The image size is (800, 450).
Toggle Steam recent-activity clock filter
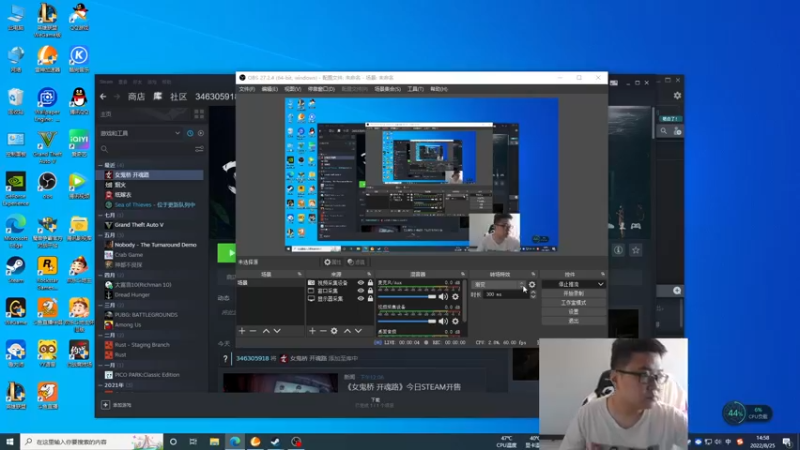(x=190, y=133)
